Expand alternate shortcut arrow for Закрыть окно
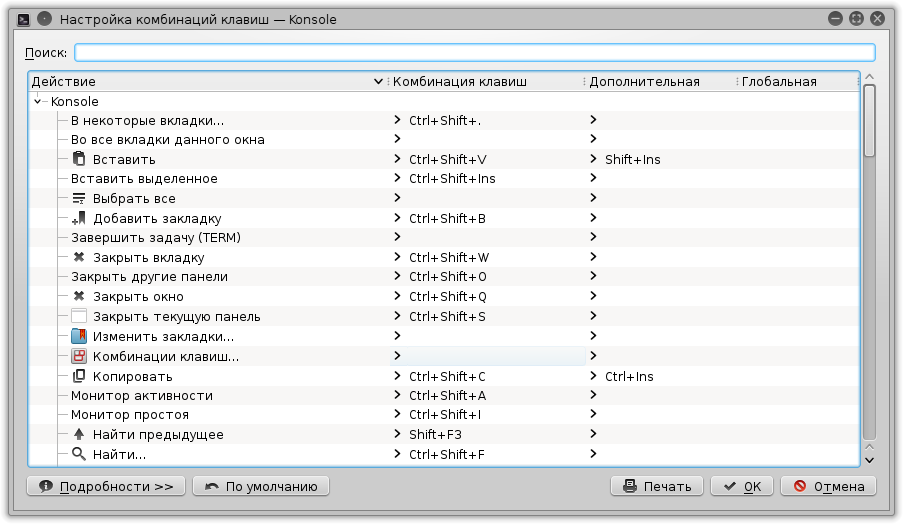 [593, 295]
